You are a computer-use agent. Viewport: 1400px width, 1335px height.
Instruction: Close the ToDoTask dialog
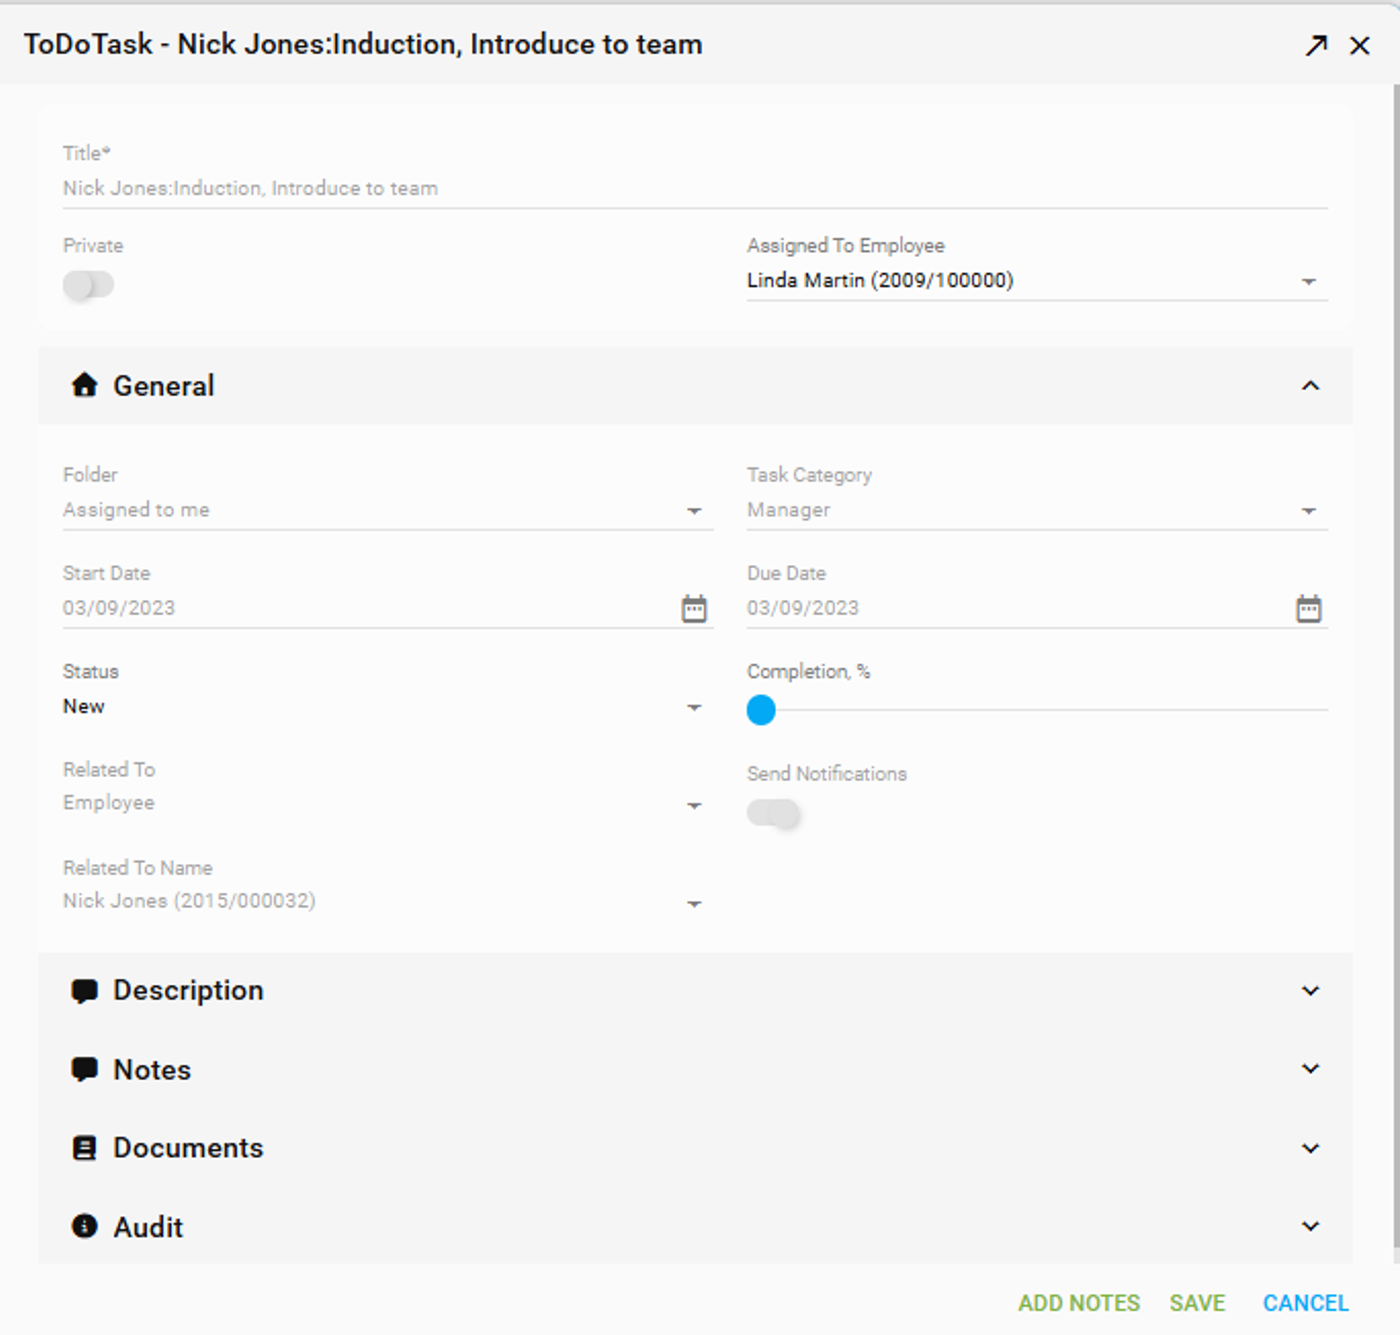click(x=1359, y=45)
